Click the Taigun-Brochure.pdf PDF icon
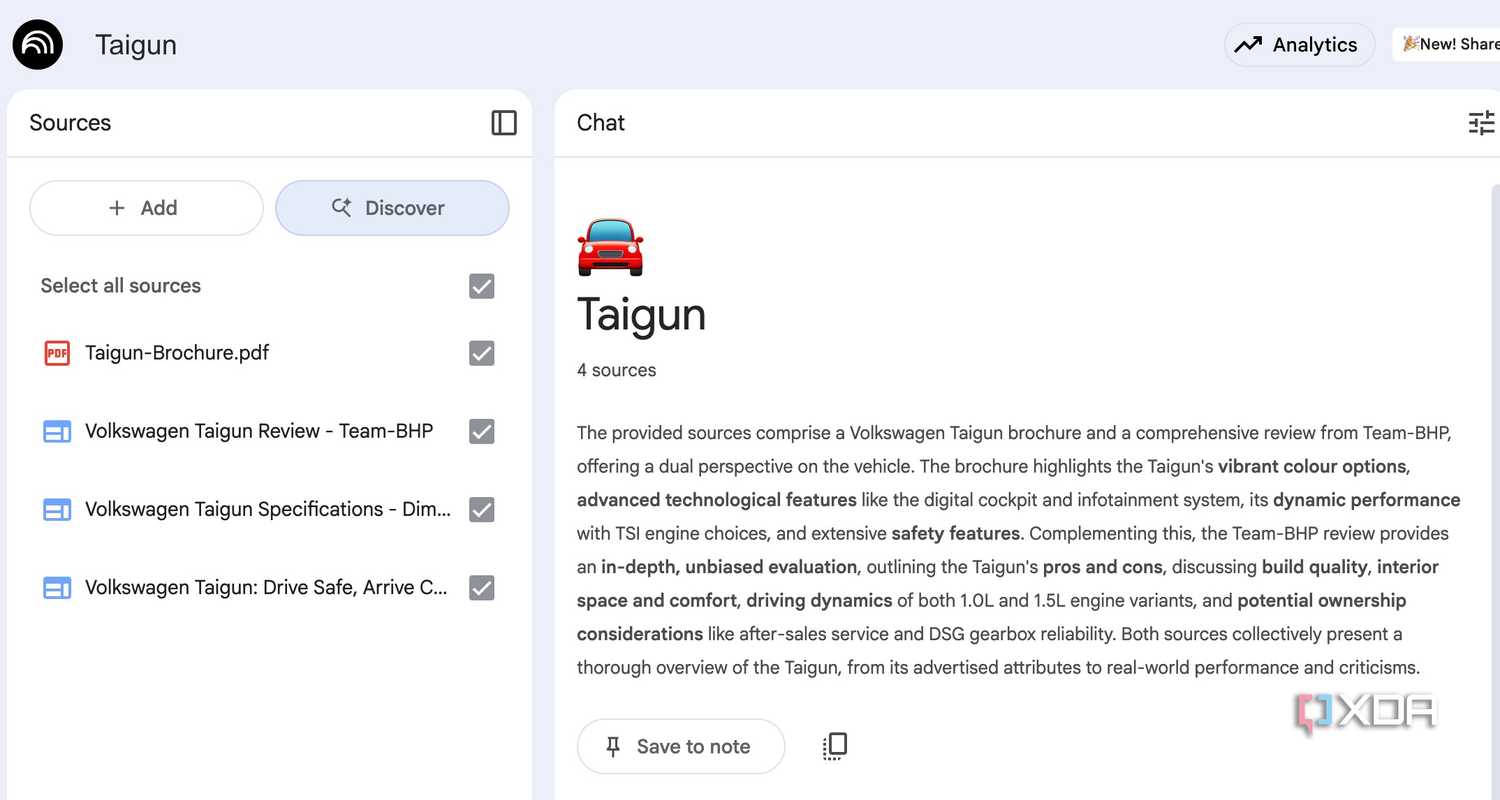Screen dimensions: 1500x800 (x=57, y=353)
